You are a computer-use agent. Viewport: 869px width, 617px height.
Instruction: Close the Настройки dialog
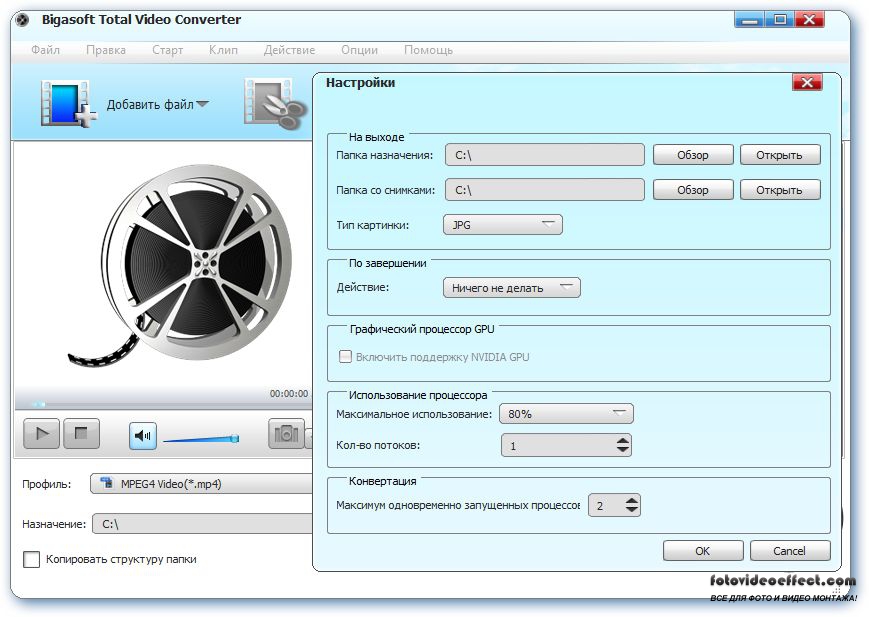tap(807, 83)
